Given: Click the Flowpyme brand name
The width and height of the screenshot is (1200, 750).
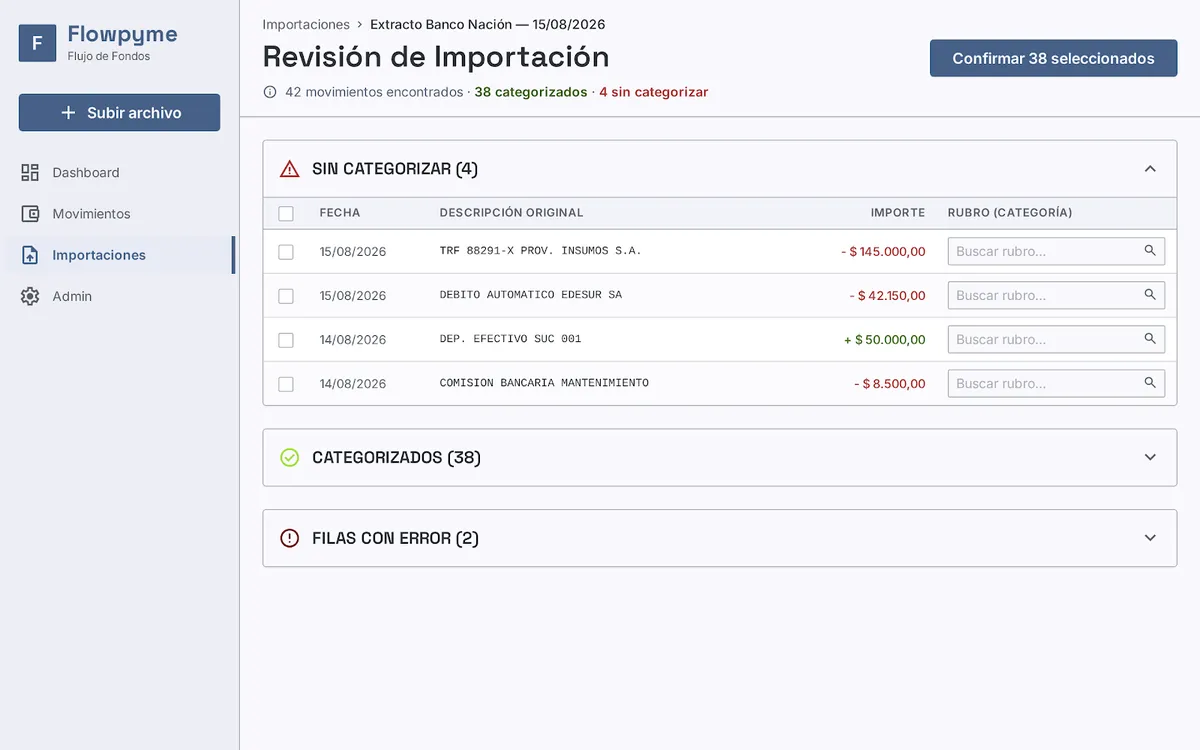Looking at the screenshot, I should [122, 34].
